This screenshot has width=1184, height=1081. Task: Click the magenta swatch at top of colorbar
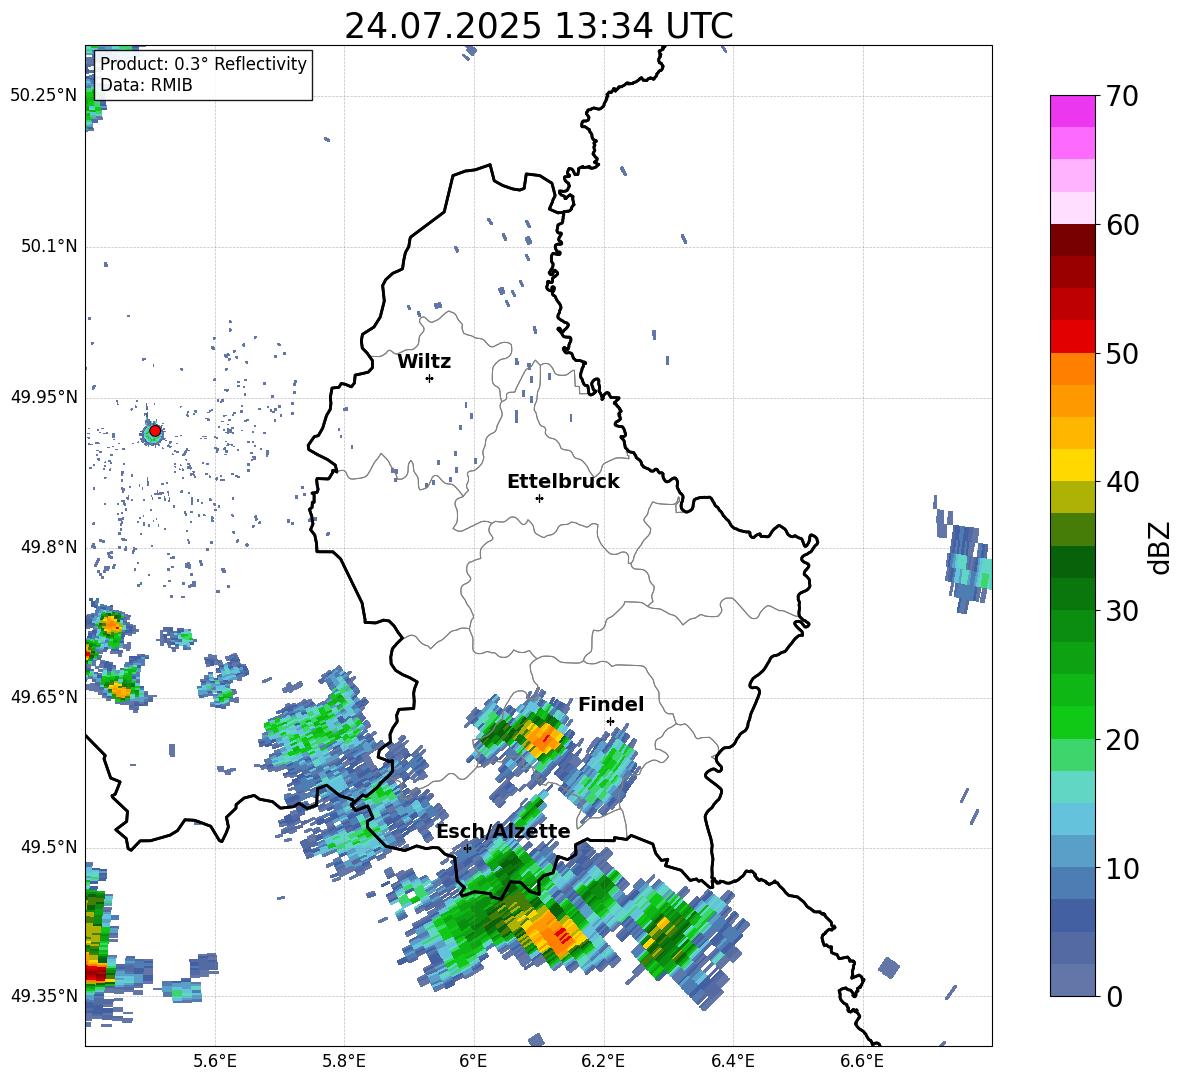coord(1072,111)
